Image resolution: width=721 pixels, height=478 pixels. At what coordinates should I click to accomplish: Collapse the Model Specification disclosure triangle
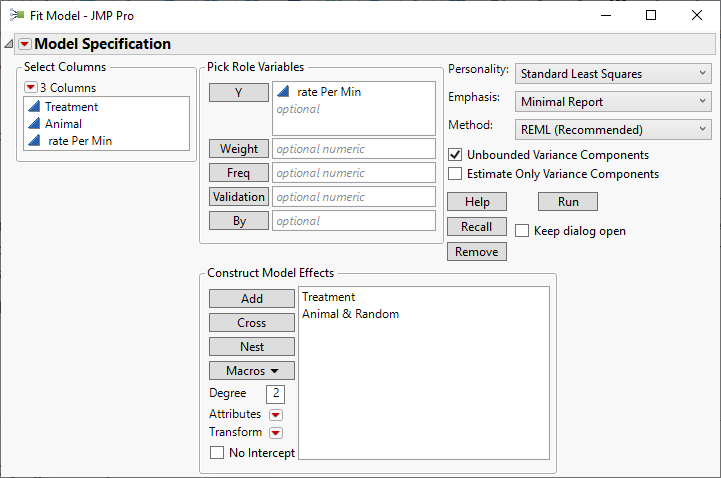pyautogui.click(x=9, y=44)
